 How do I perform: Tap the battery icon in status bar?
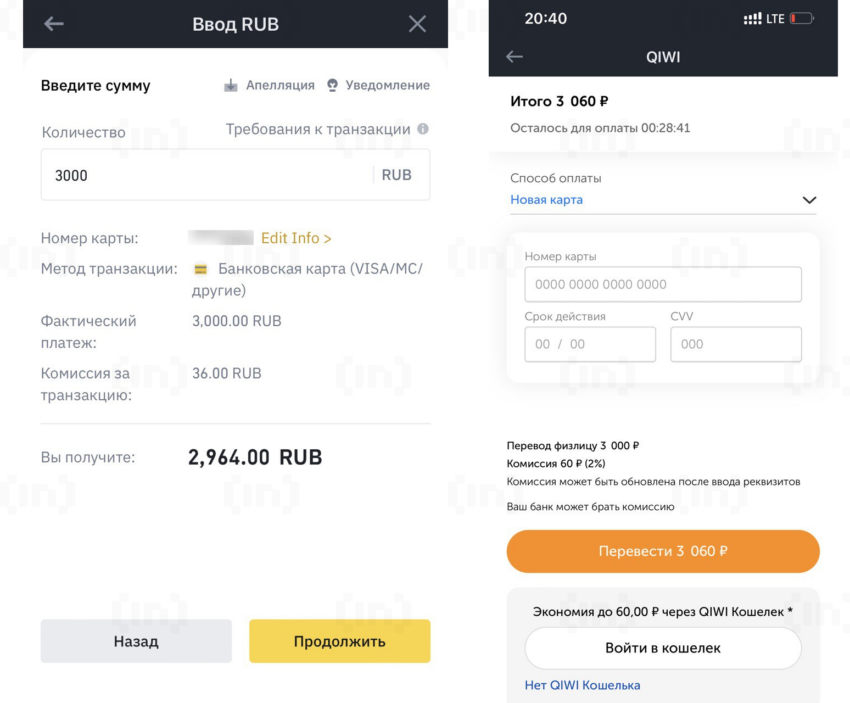pos(802,19)
